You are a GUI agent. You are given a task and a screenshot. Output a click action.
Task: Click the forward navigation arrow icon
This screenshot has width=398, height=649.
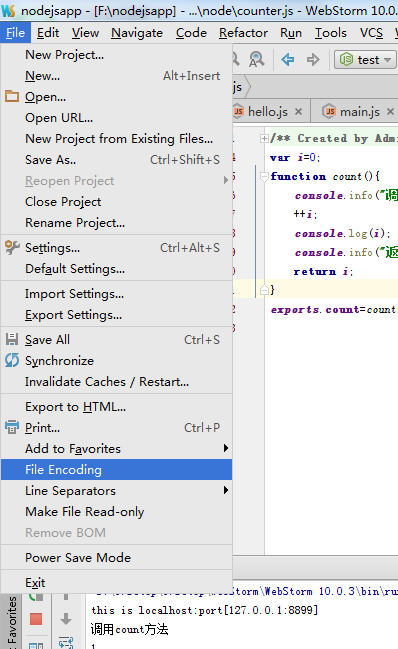(x=313, y=60)
